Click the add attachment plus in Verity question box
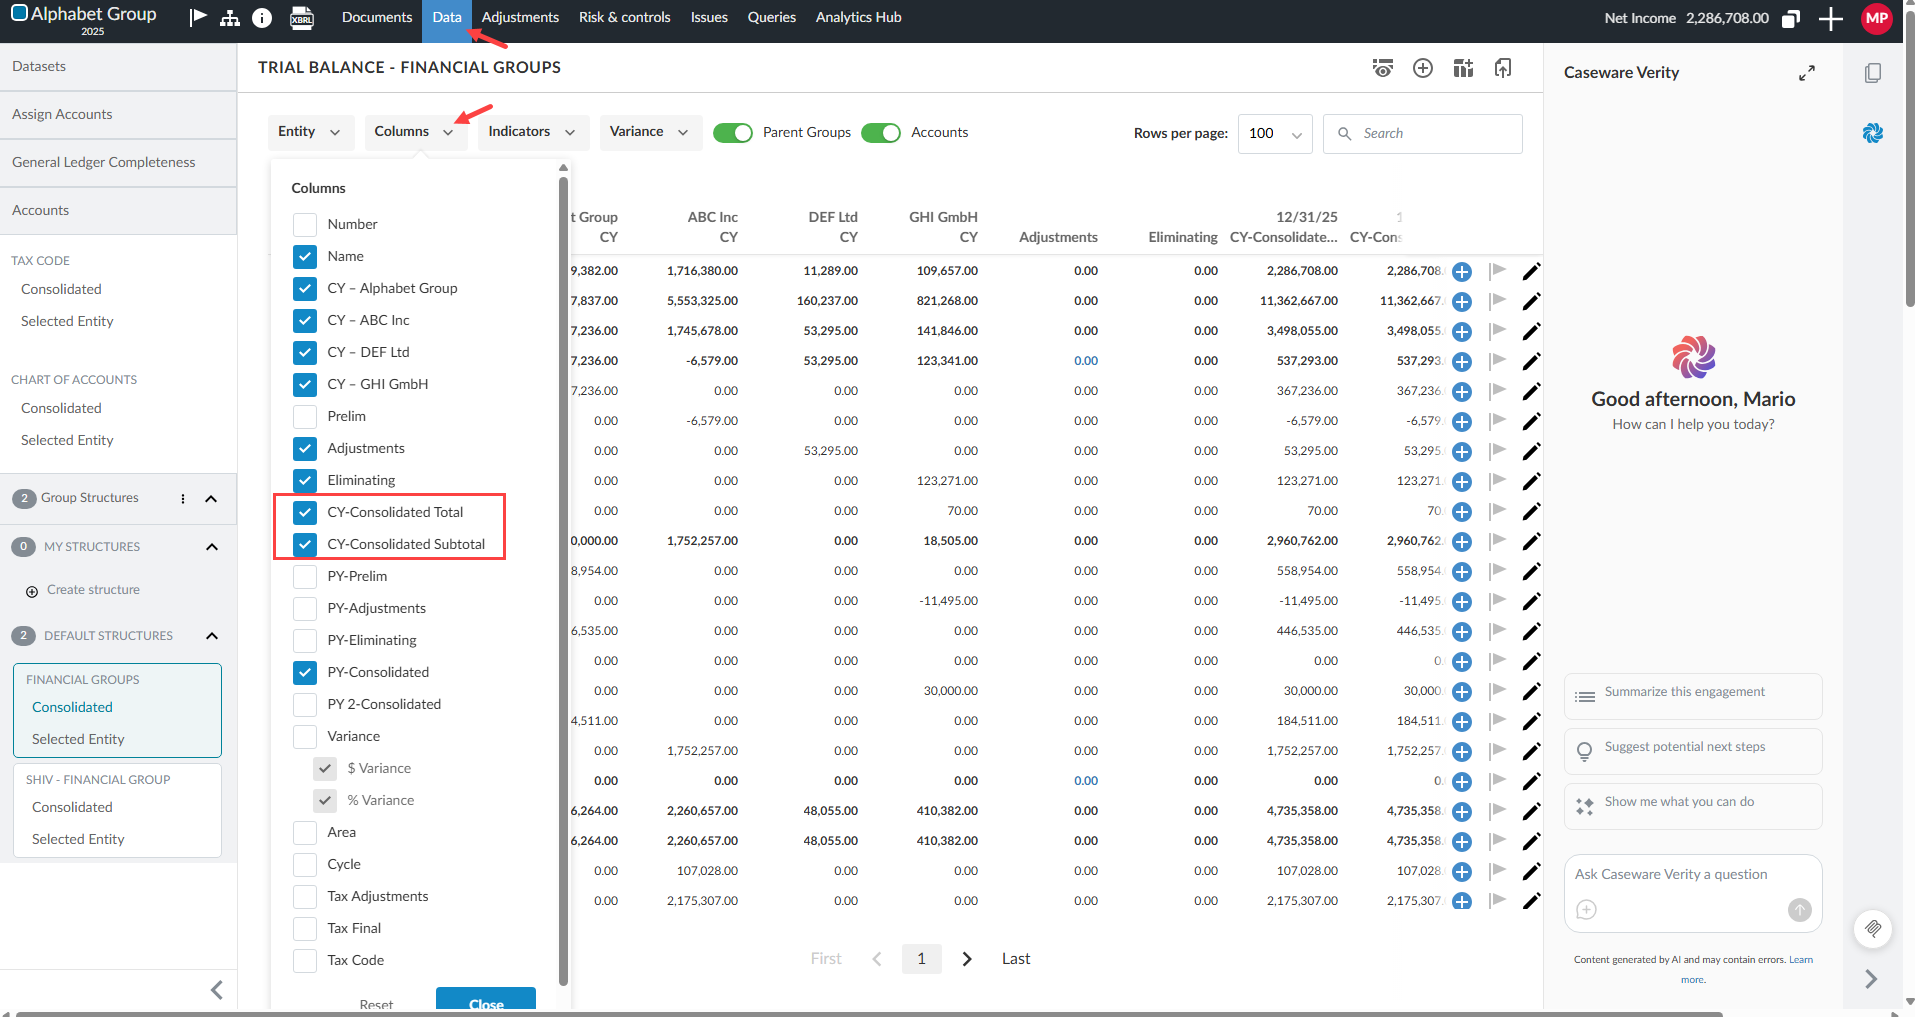Viewport: 1915px width, 1017px height. coord(1586,909)
